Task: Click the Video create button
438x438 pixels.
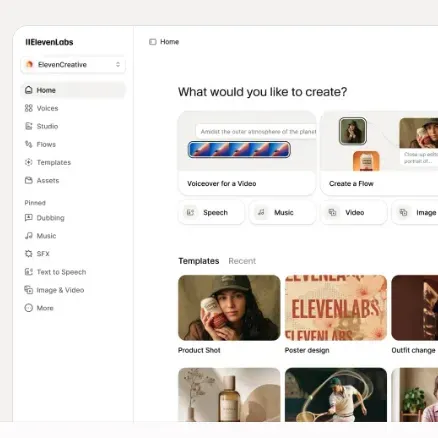Action: tap(354, 212)
